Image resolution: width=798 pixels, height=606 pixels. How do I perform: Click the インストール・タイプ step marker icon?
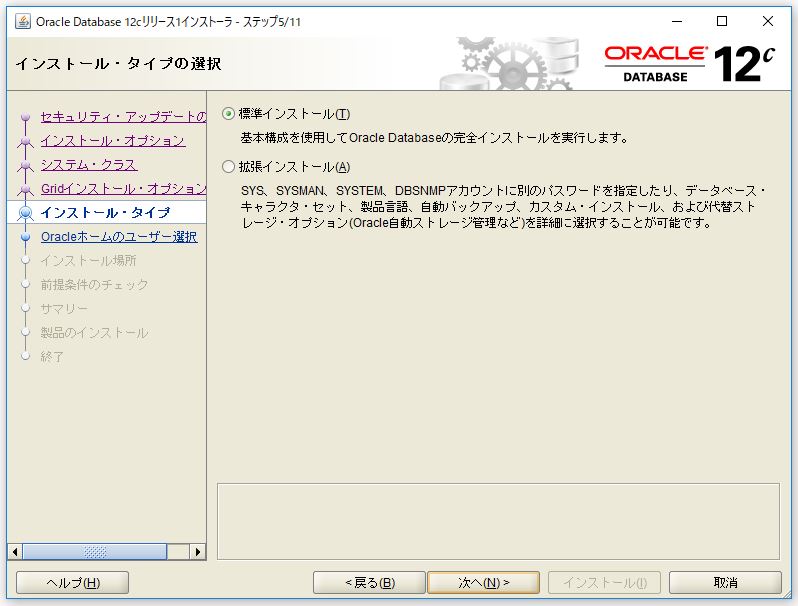click(x=25, y=213)
